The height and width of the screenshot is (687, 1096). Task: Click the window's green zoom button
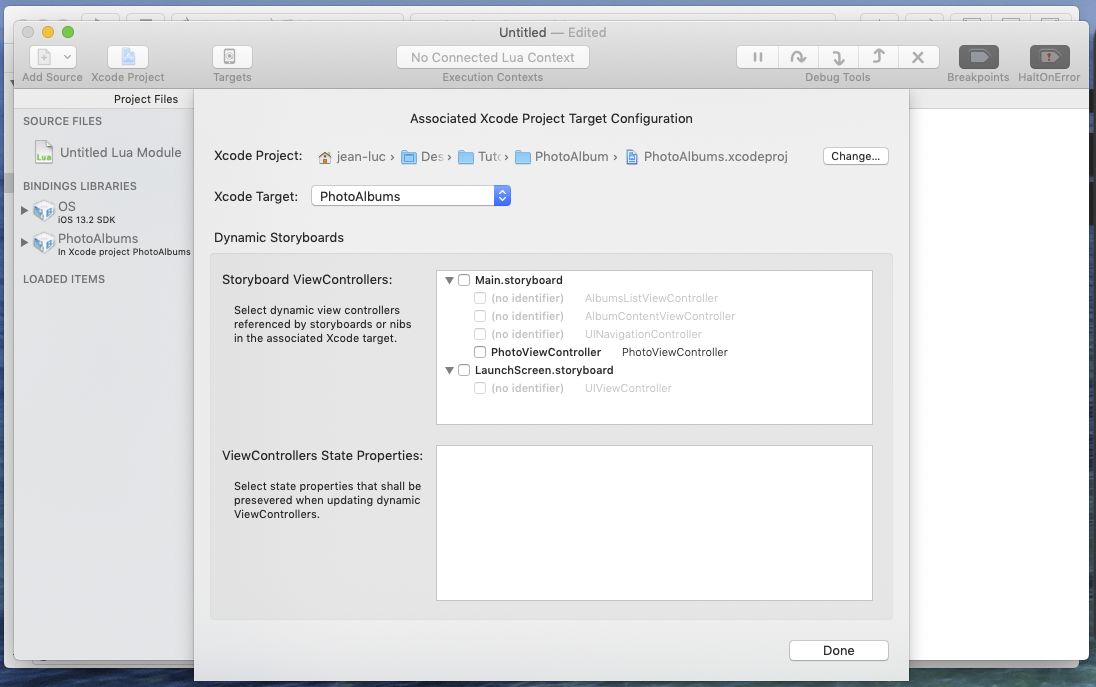[x=68, y=31]
